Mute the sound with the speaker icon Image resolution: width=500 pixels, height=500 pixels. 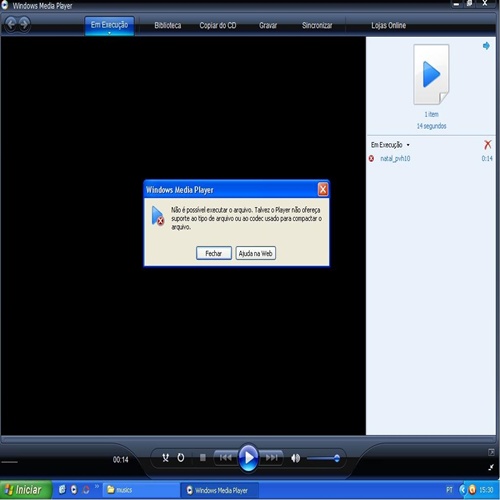pyautogui.click(x=295, y=458)
